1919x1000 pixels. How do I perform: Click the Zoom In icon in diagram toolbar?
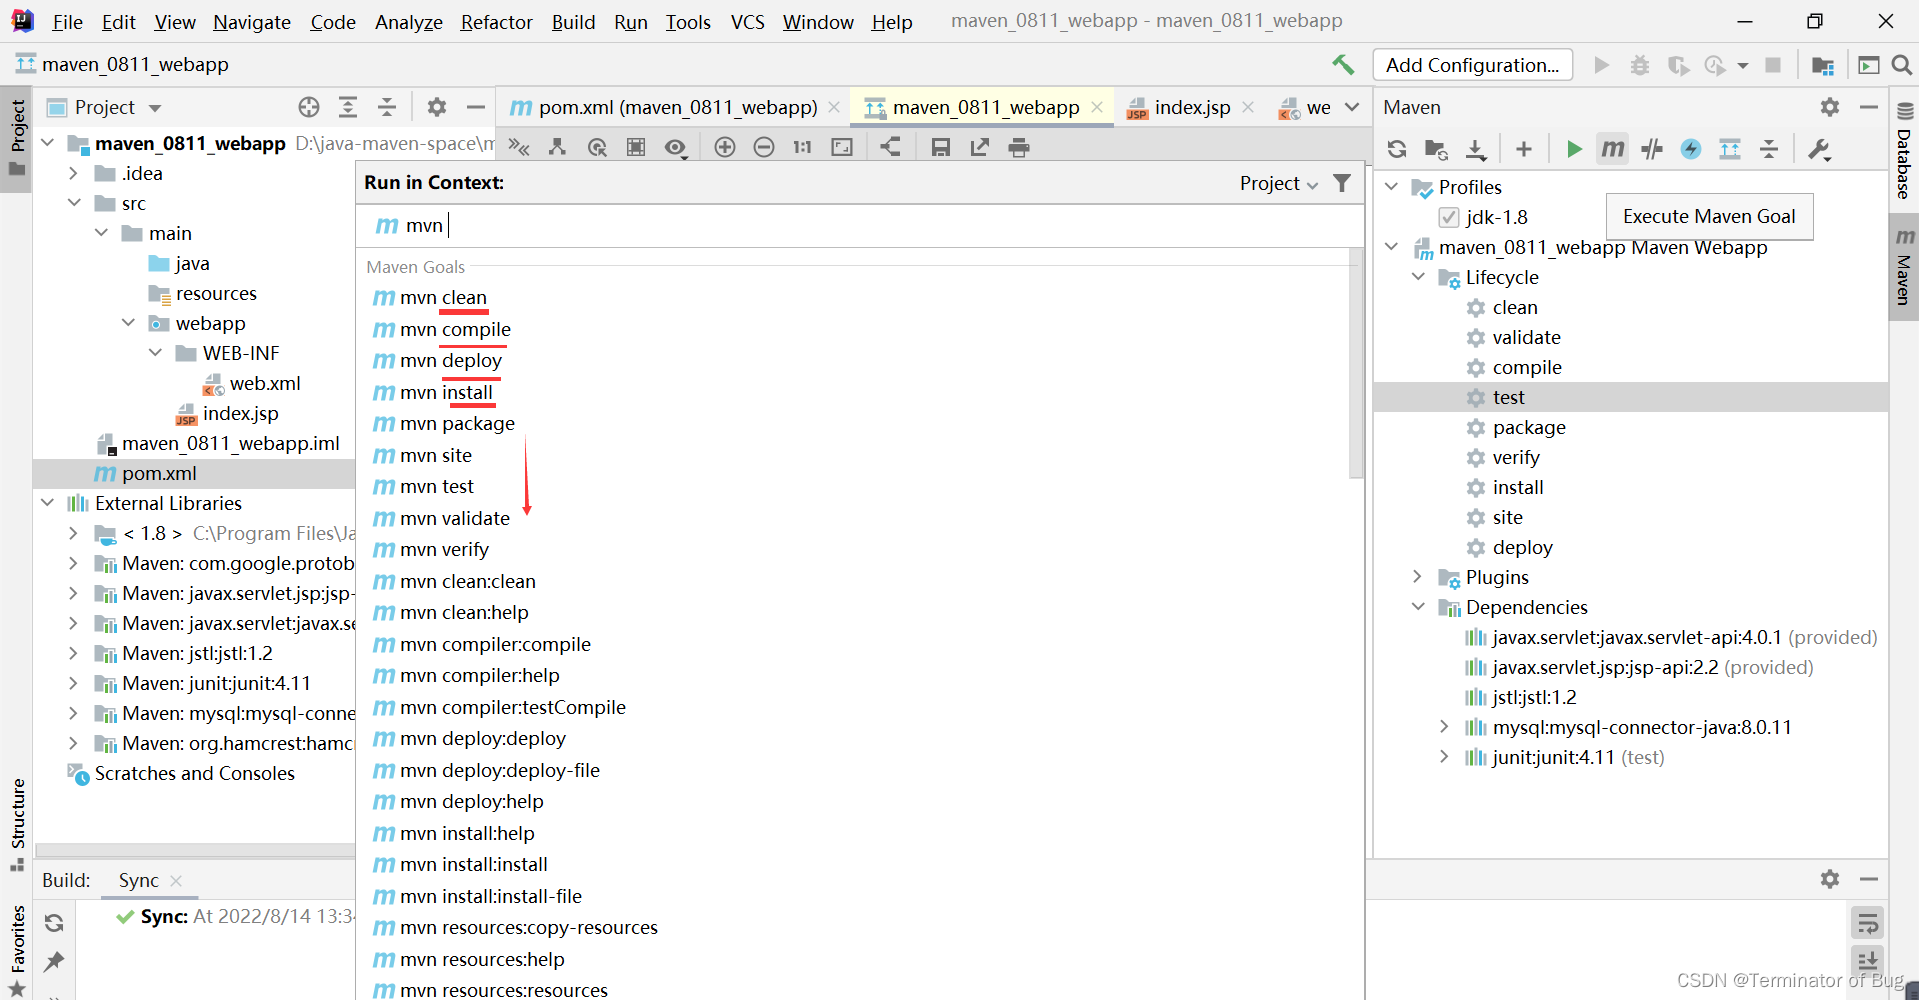coord(725,147)
